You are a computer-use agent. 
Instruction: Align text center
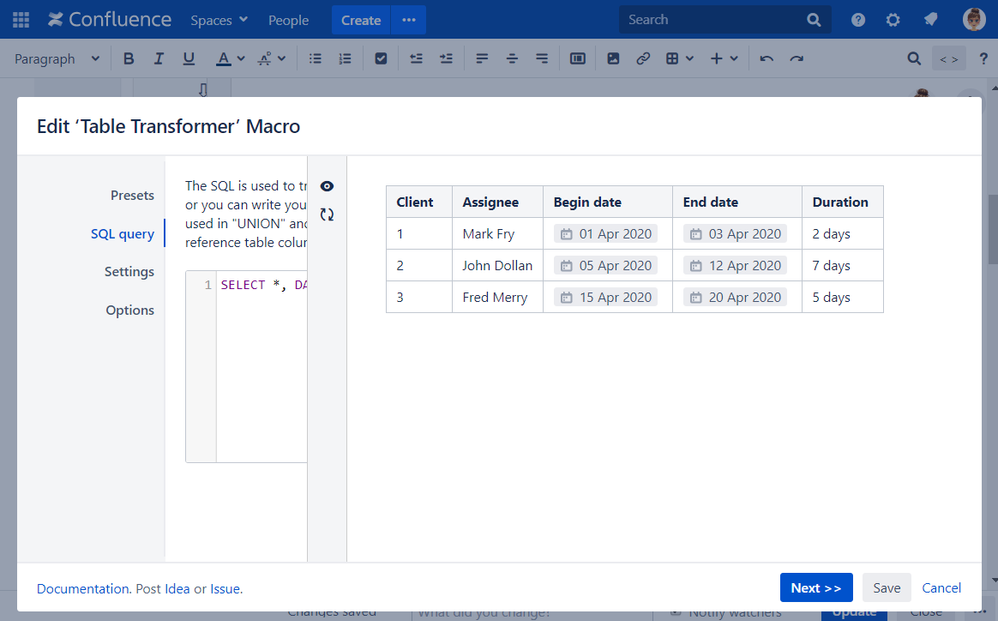click(512, 59)
